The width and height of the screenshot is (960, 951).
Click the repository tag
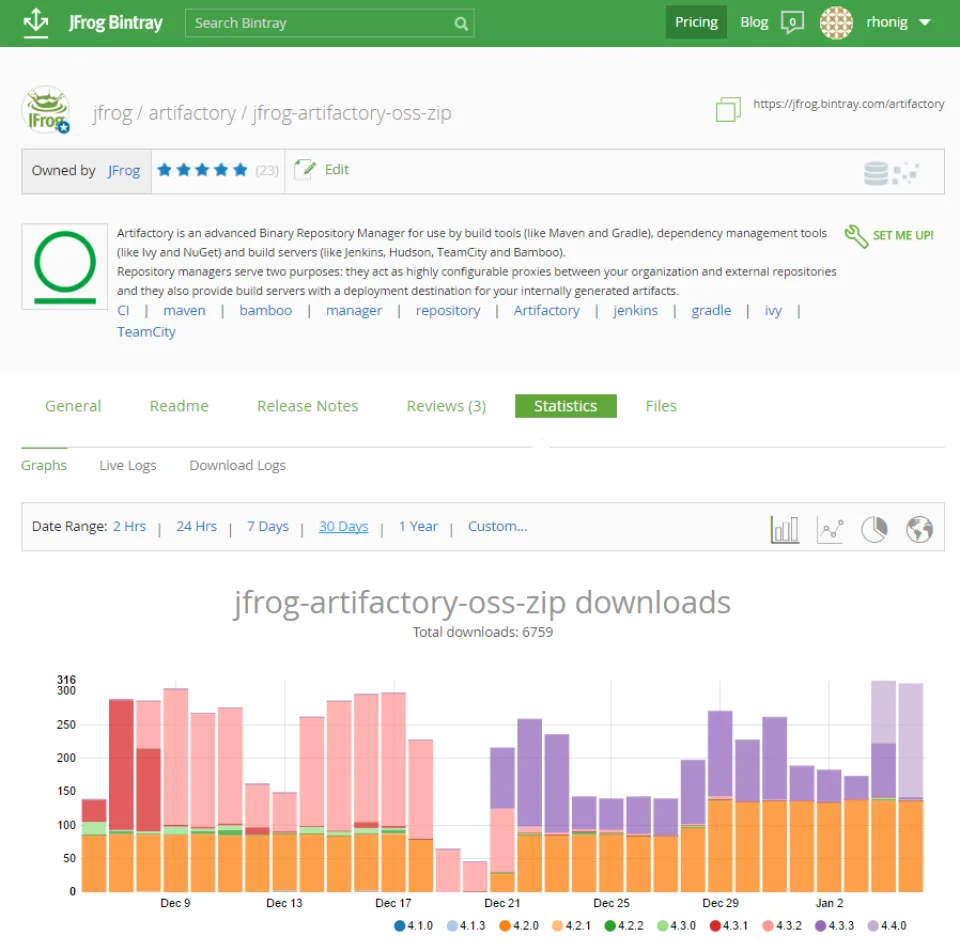(x=448, y=310)
